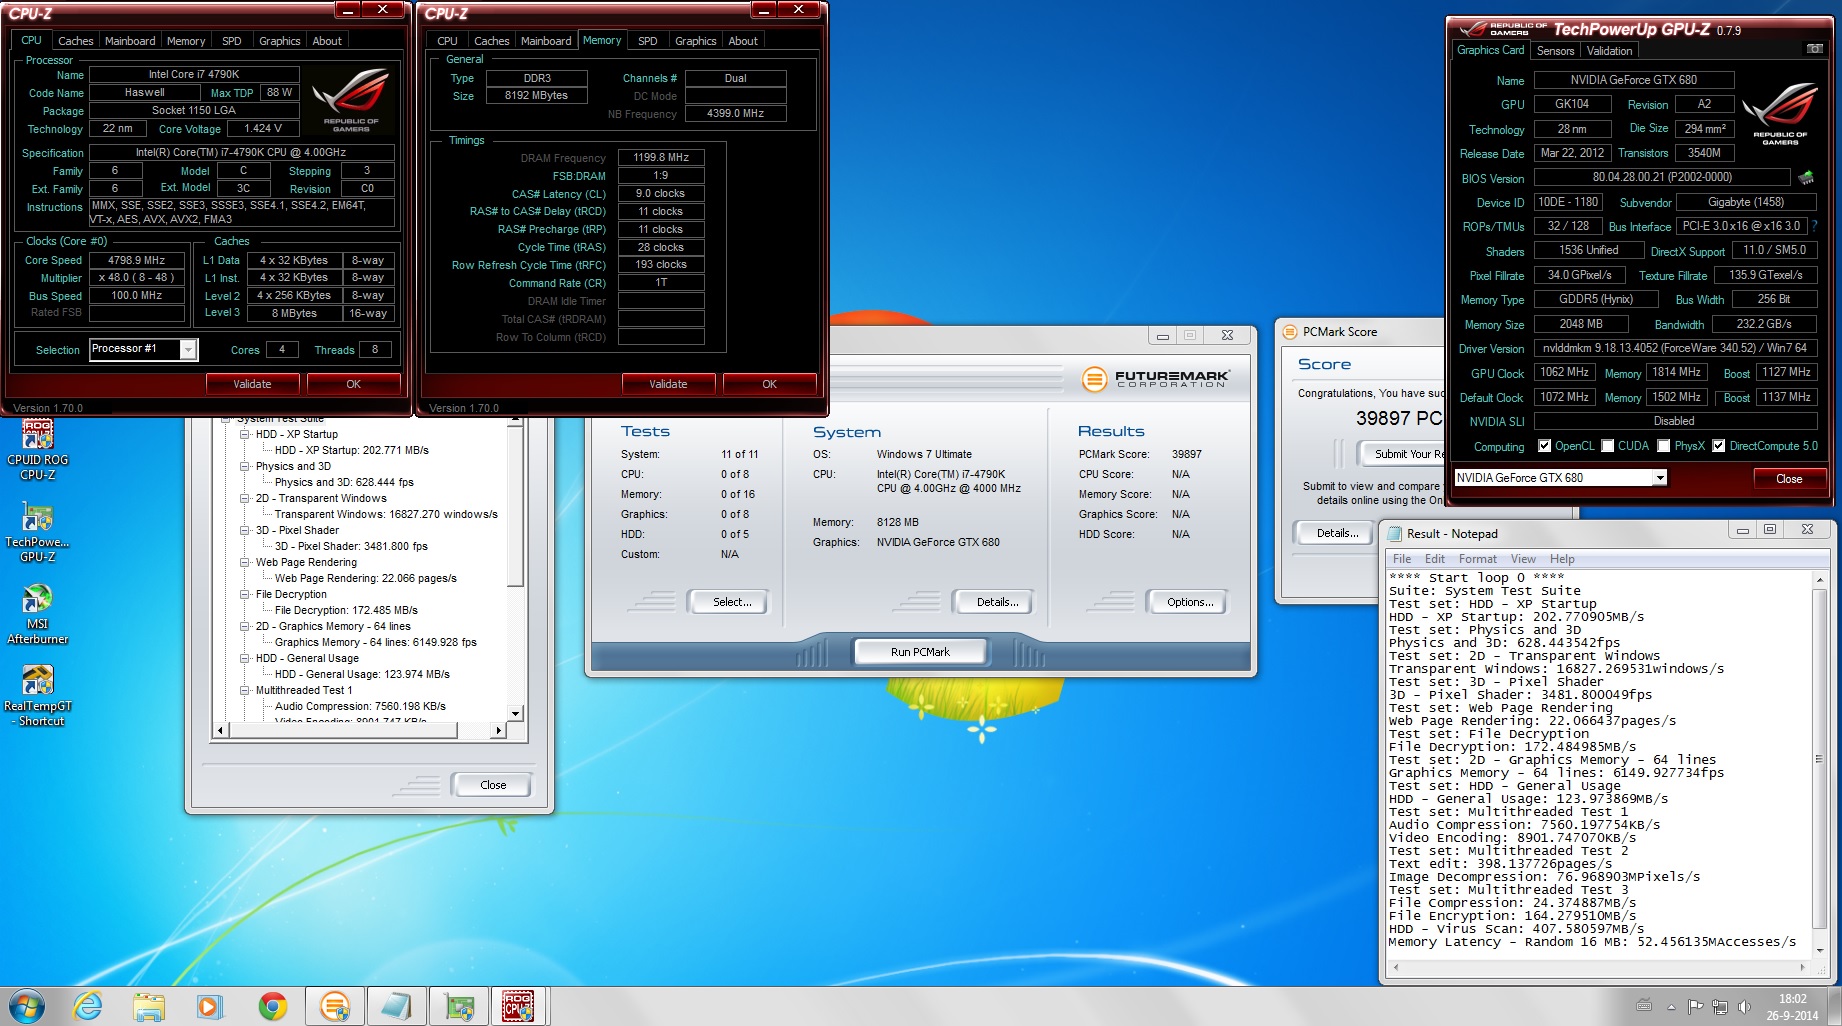Screen dimensions: 1842x1026
Task: Click the Notepad vertical scrollbar
Action: [1820, 764]
